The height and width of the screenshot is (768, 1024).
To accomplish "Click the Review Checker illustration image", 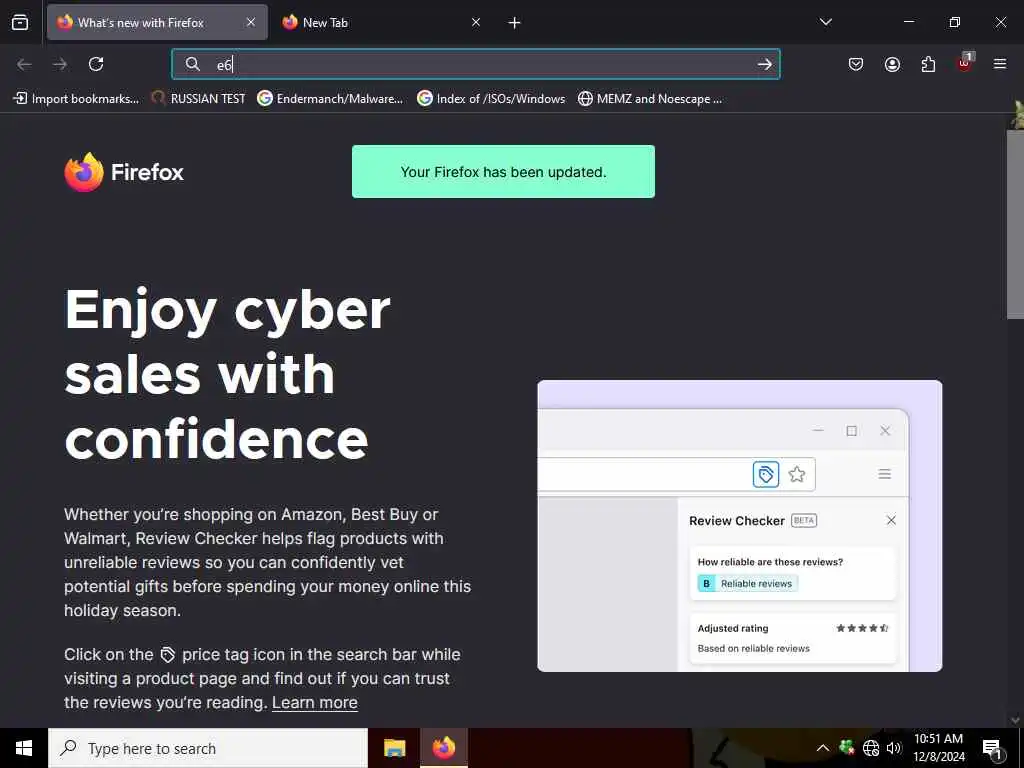I will pyautogui.click(x=740, y=526).
